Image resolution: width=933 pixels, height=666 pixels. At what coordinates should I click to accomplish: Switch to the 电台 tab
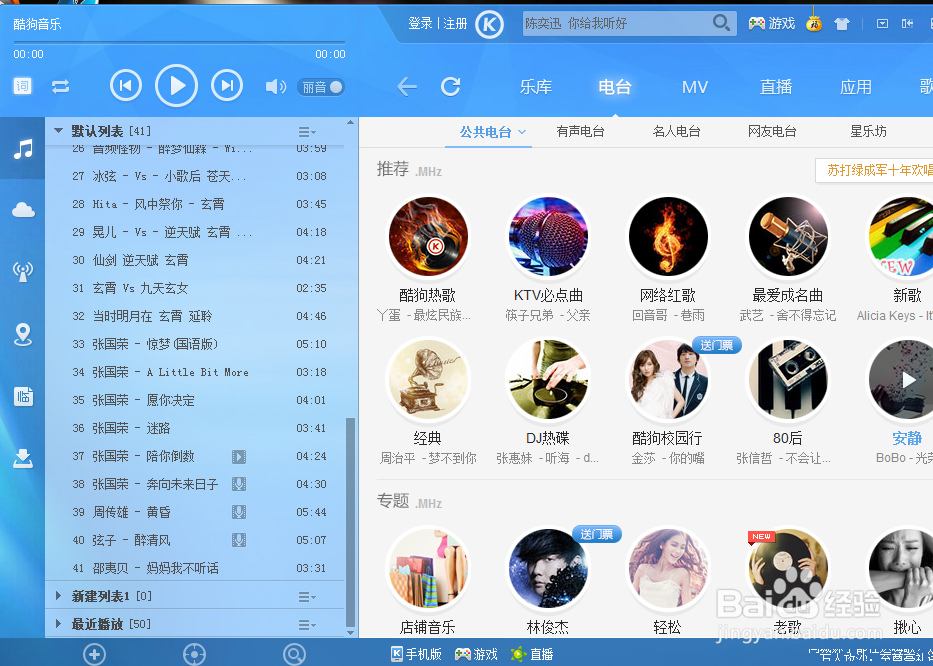coord(614,87)
